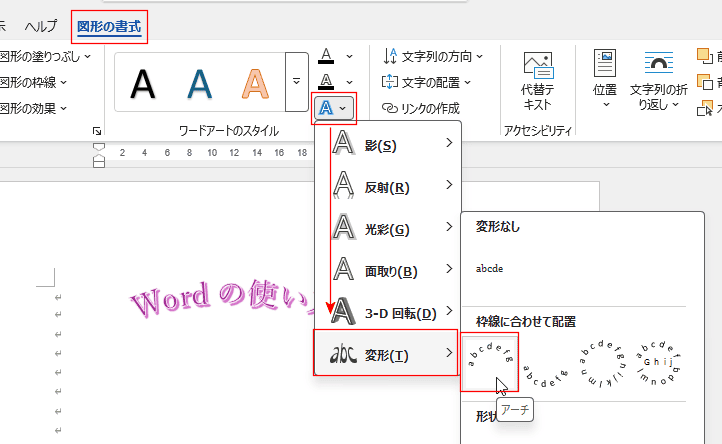The height and width of the screenshot is (444, 722).
Task: Apply the orange outline WordArt style
Action: [256, 83]
